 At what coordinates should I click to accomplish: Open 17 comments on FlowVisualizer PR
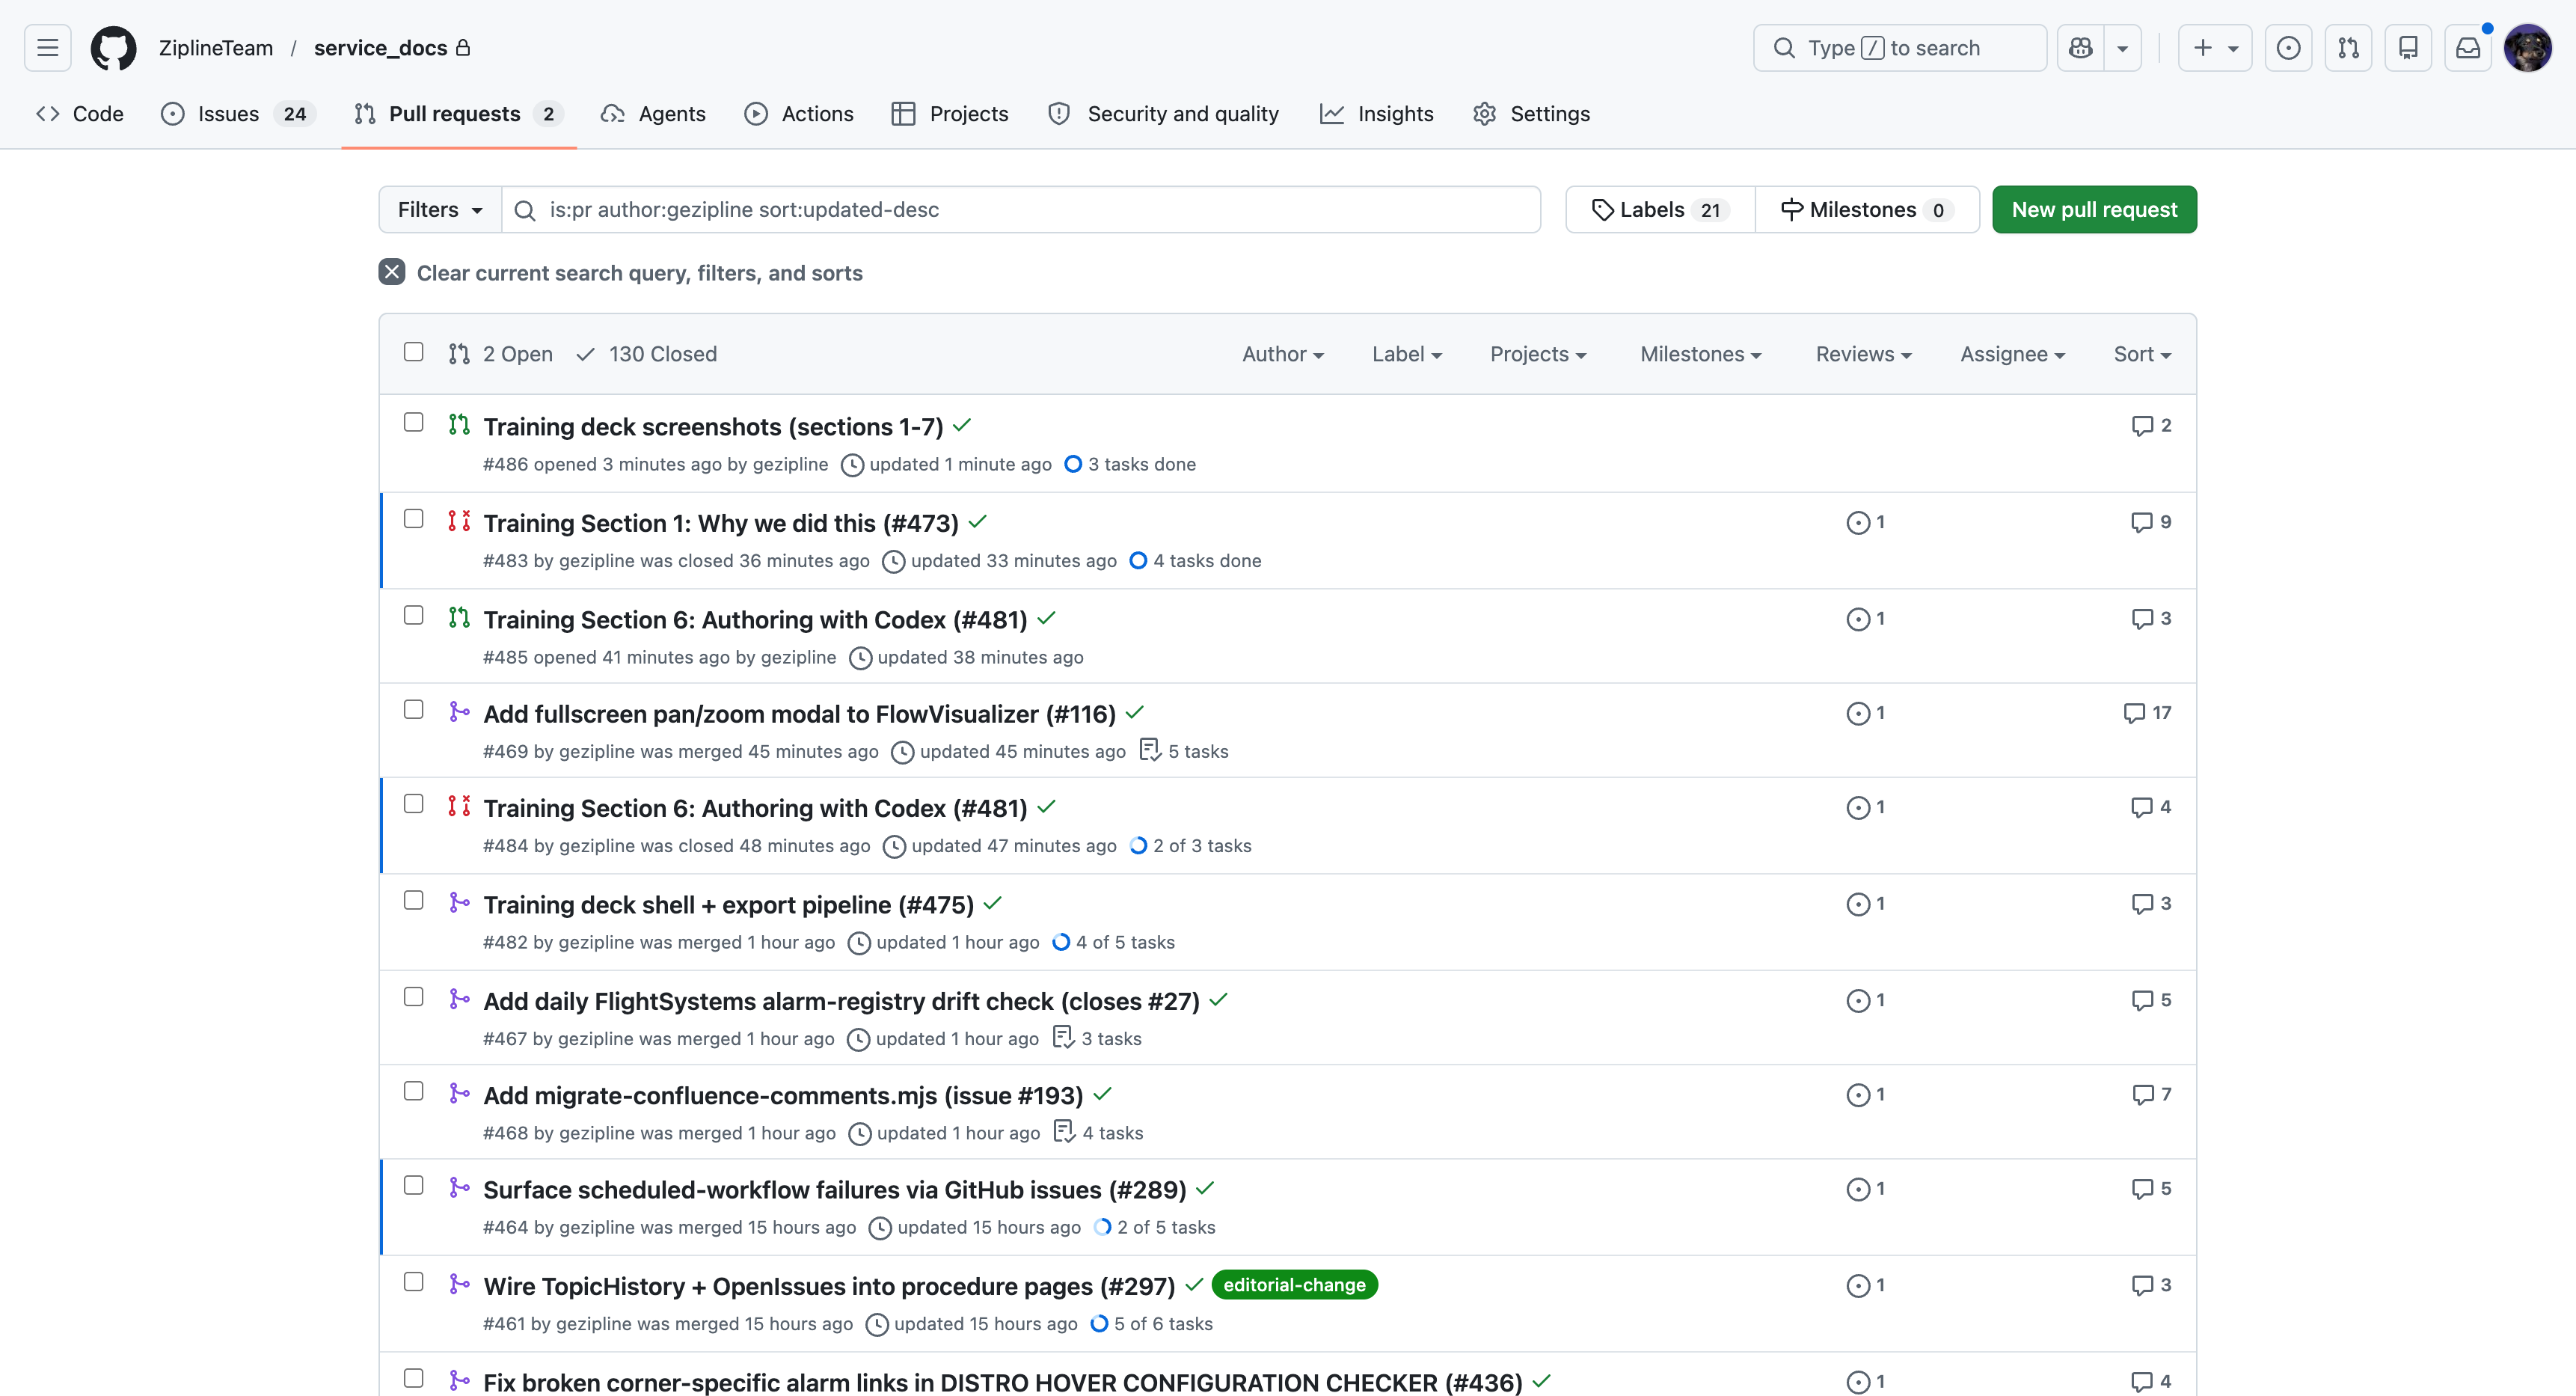click(2147, 712)
